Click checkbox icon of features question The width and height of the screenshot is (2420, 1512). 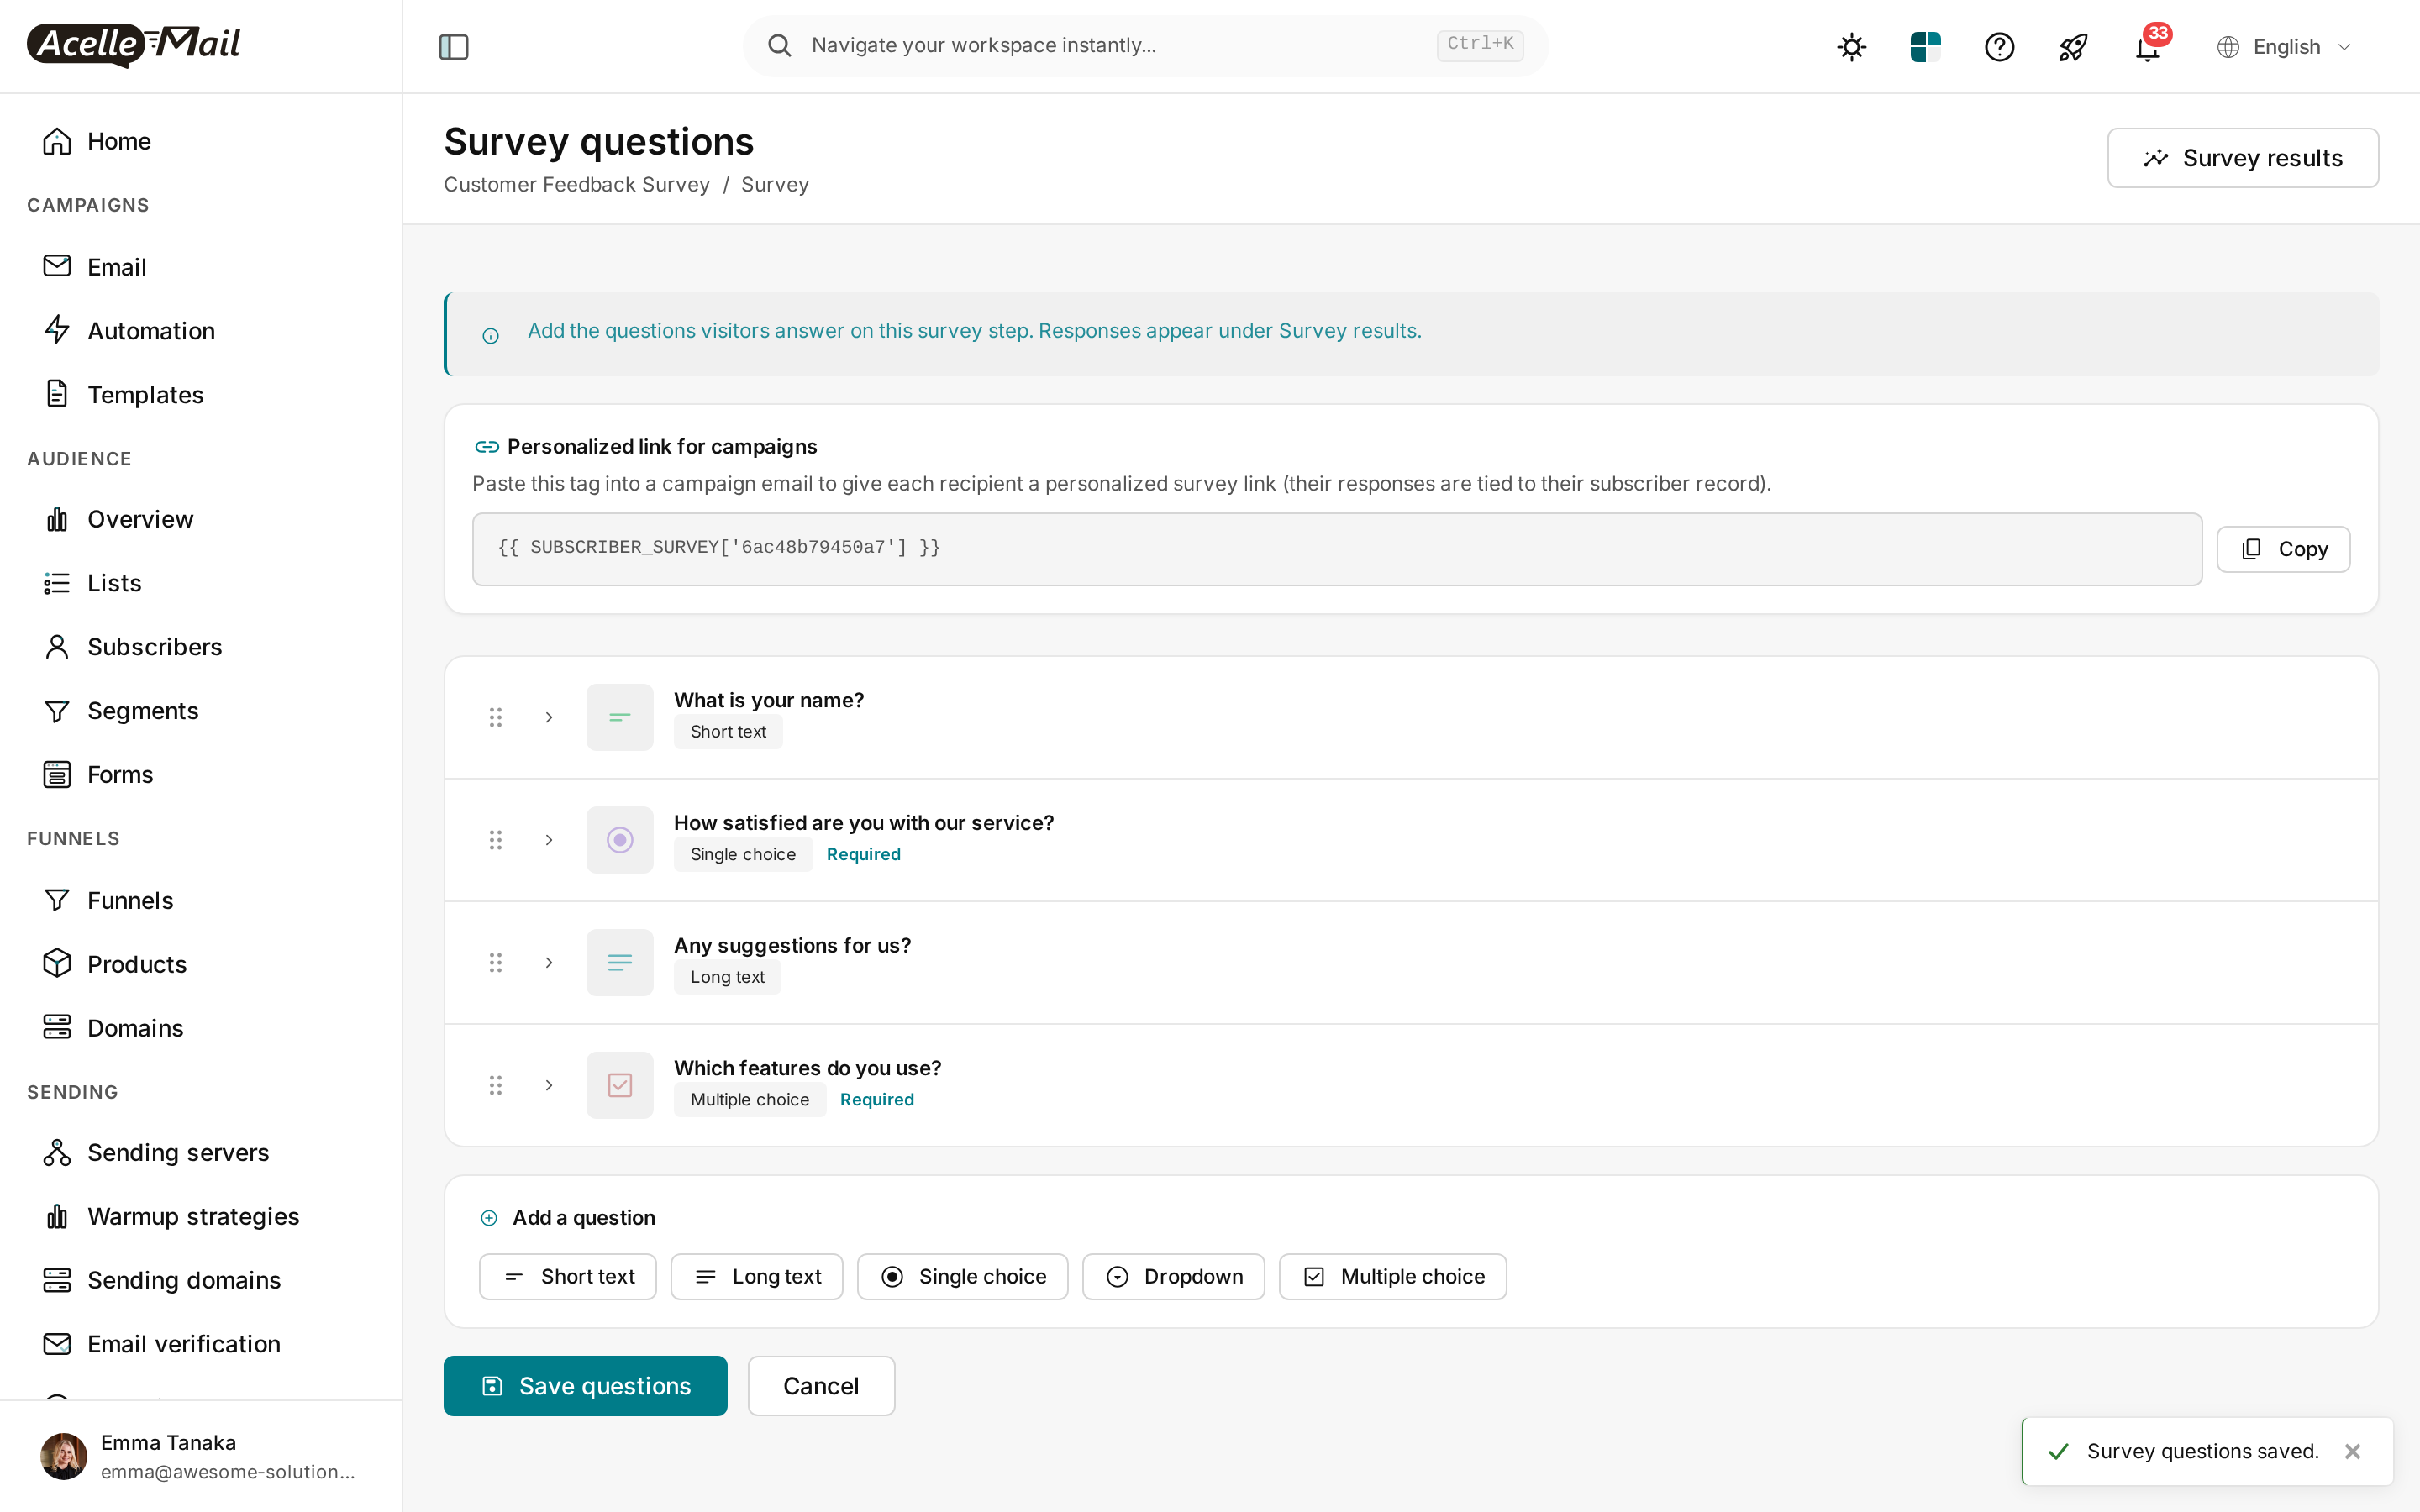tap(620, 1085)
